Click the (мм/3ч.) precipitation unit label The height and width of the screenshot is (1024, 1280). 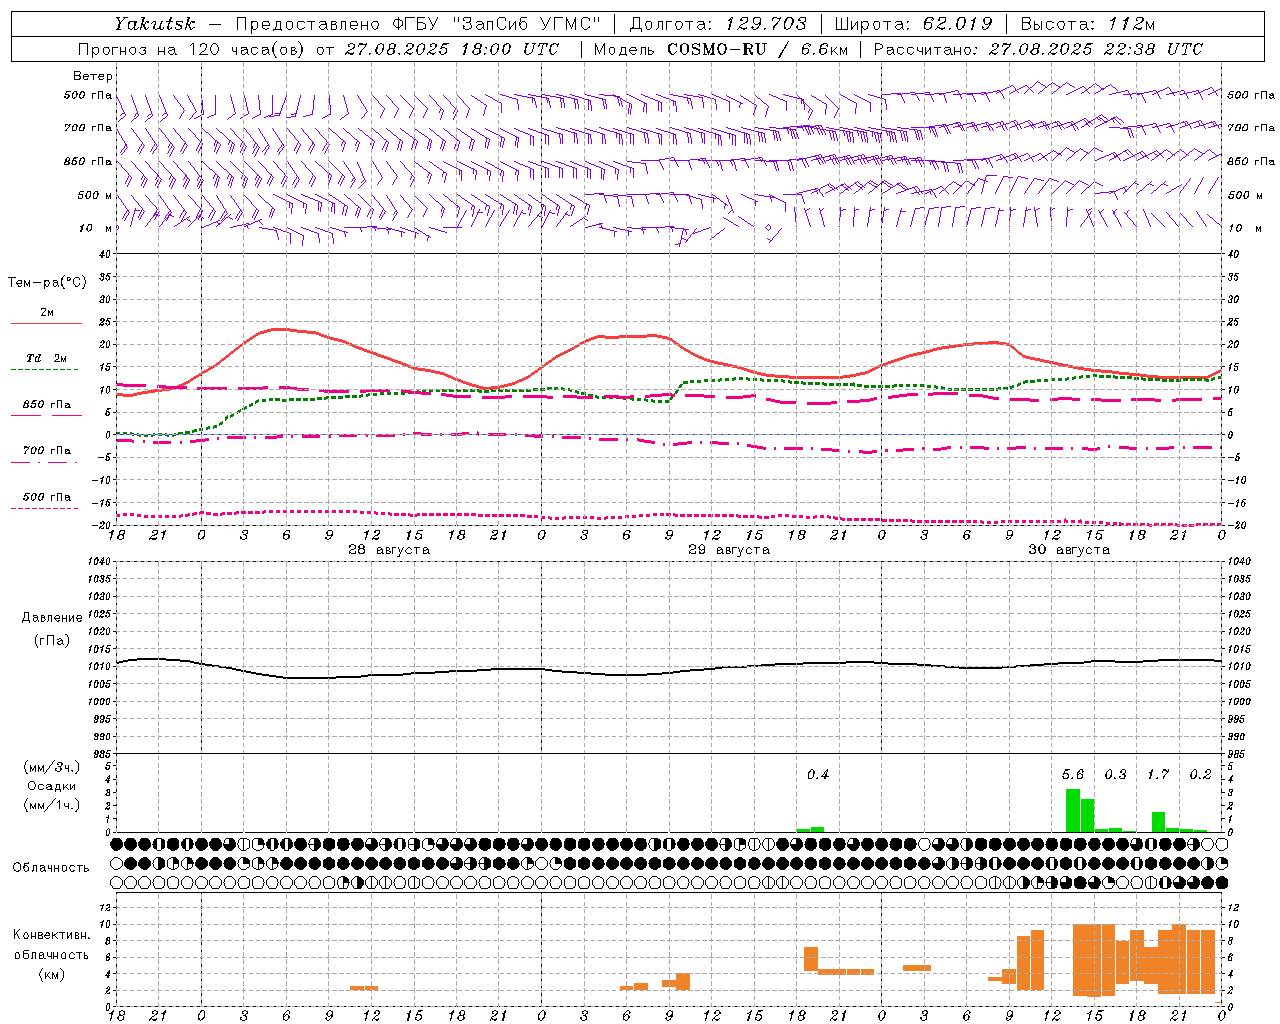[x=52, y=767]
